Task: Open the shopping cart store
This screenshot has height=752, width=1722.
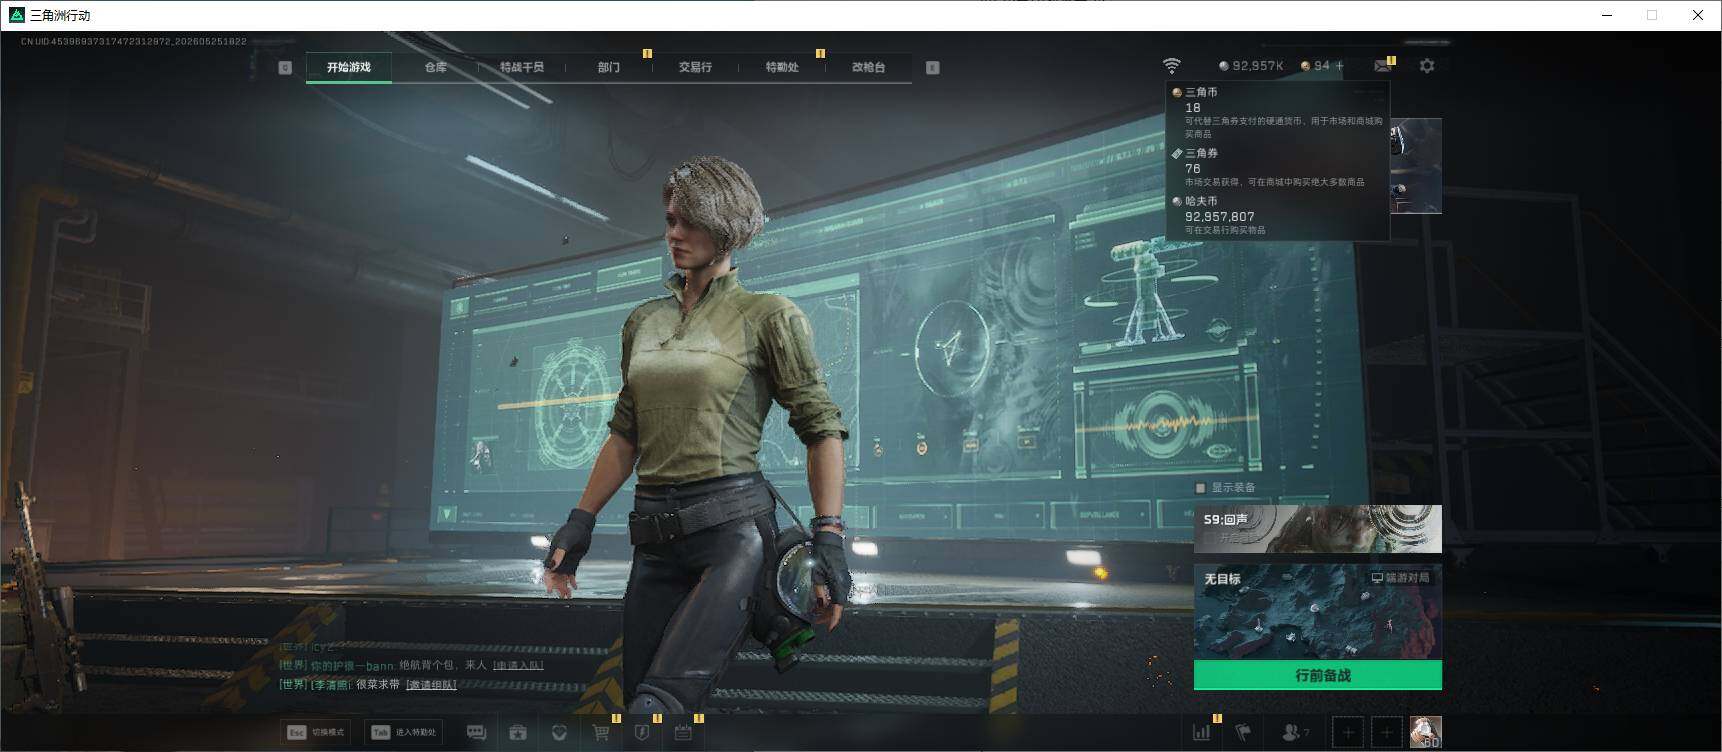Action: (601, 733)
